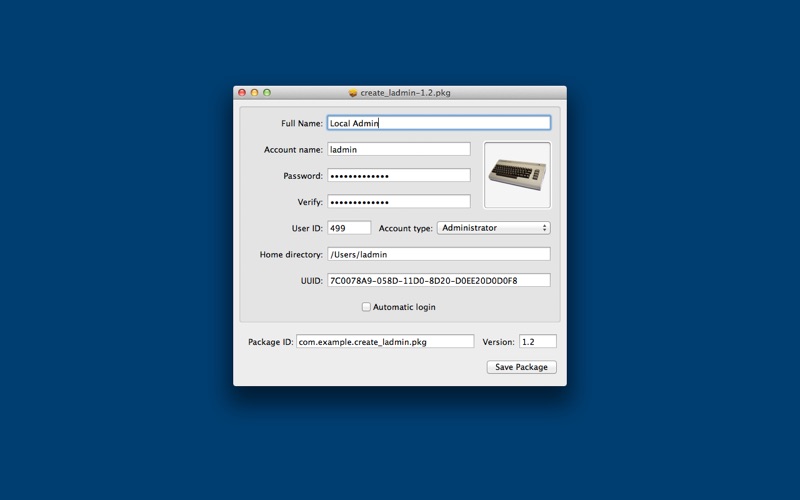
Task: Click the Package ID field
Action: point(385,342)
